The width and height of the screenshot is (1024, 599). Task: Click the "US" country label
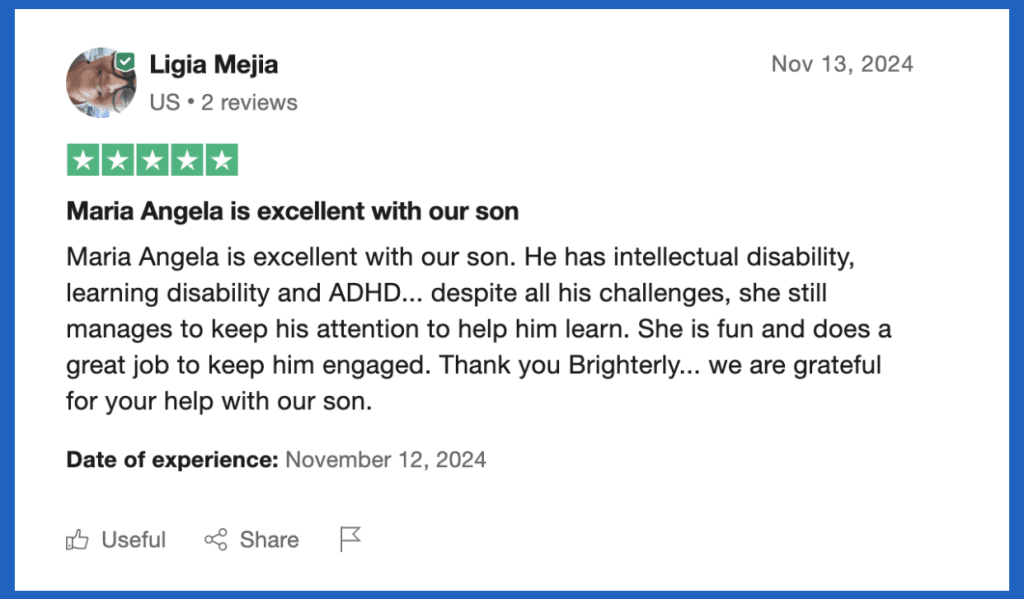[165, 103]
